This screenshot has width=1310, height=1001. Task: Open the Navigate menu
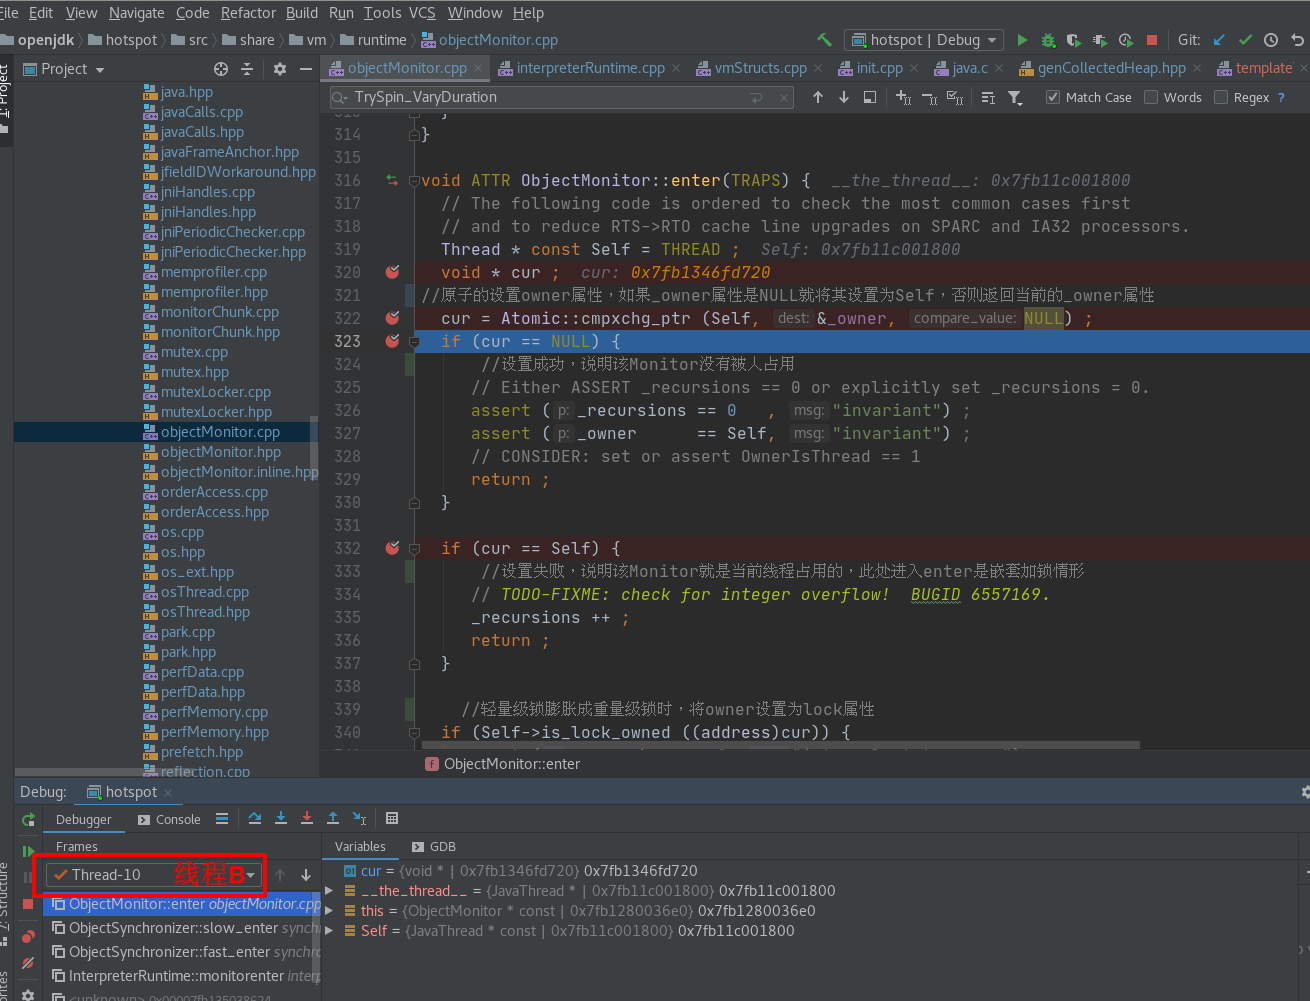click(x=136, y=13)
